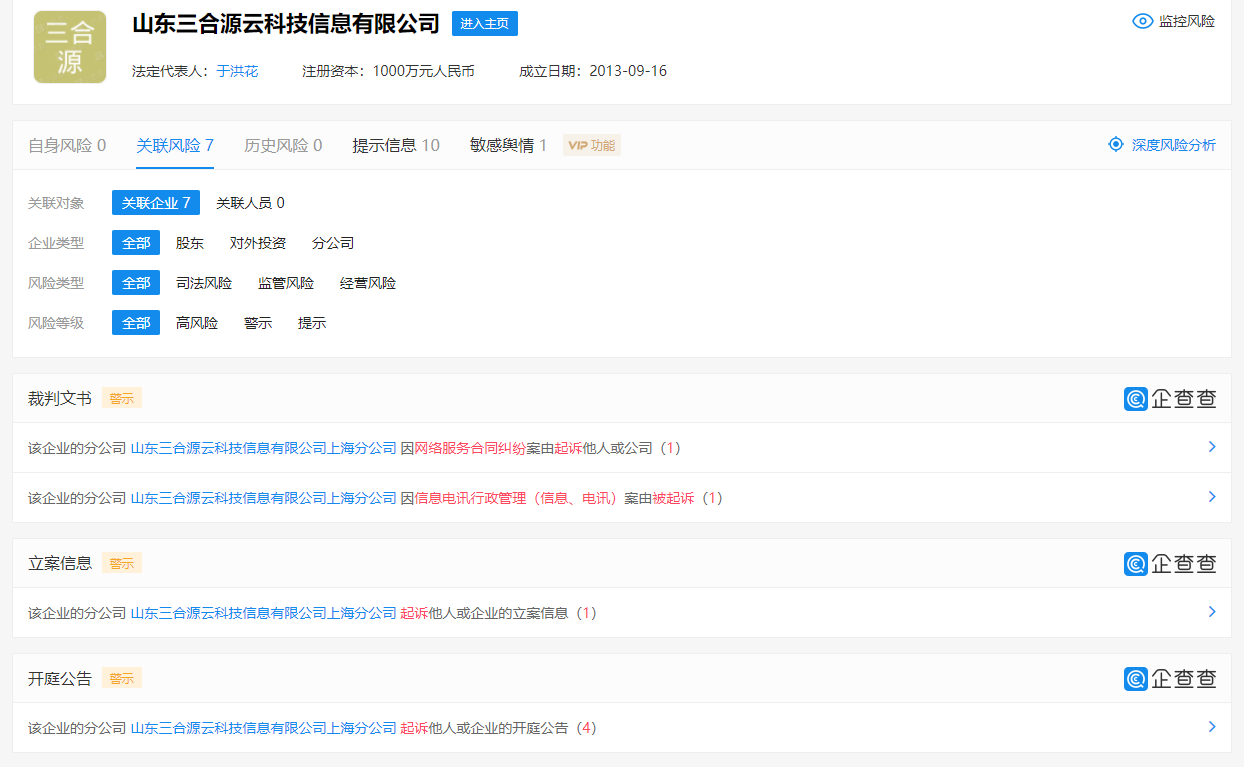Expand the 开庭公告 row chevron
The image size is (1244, 767).
[x=1212, y=727]
